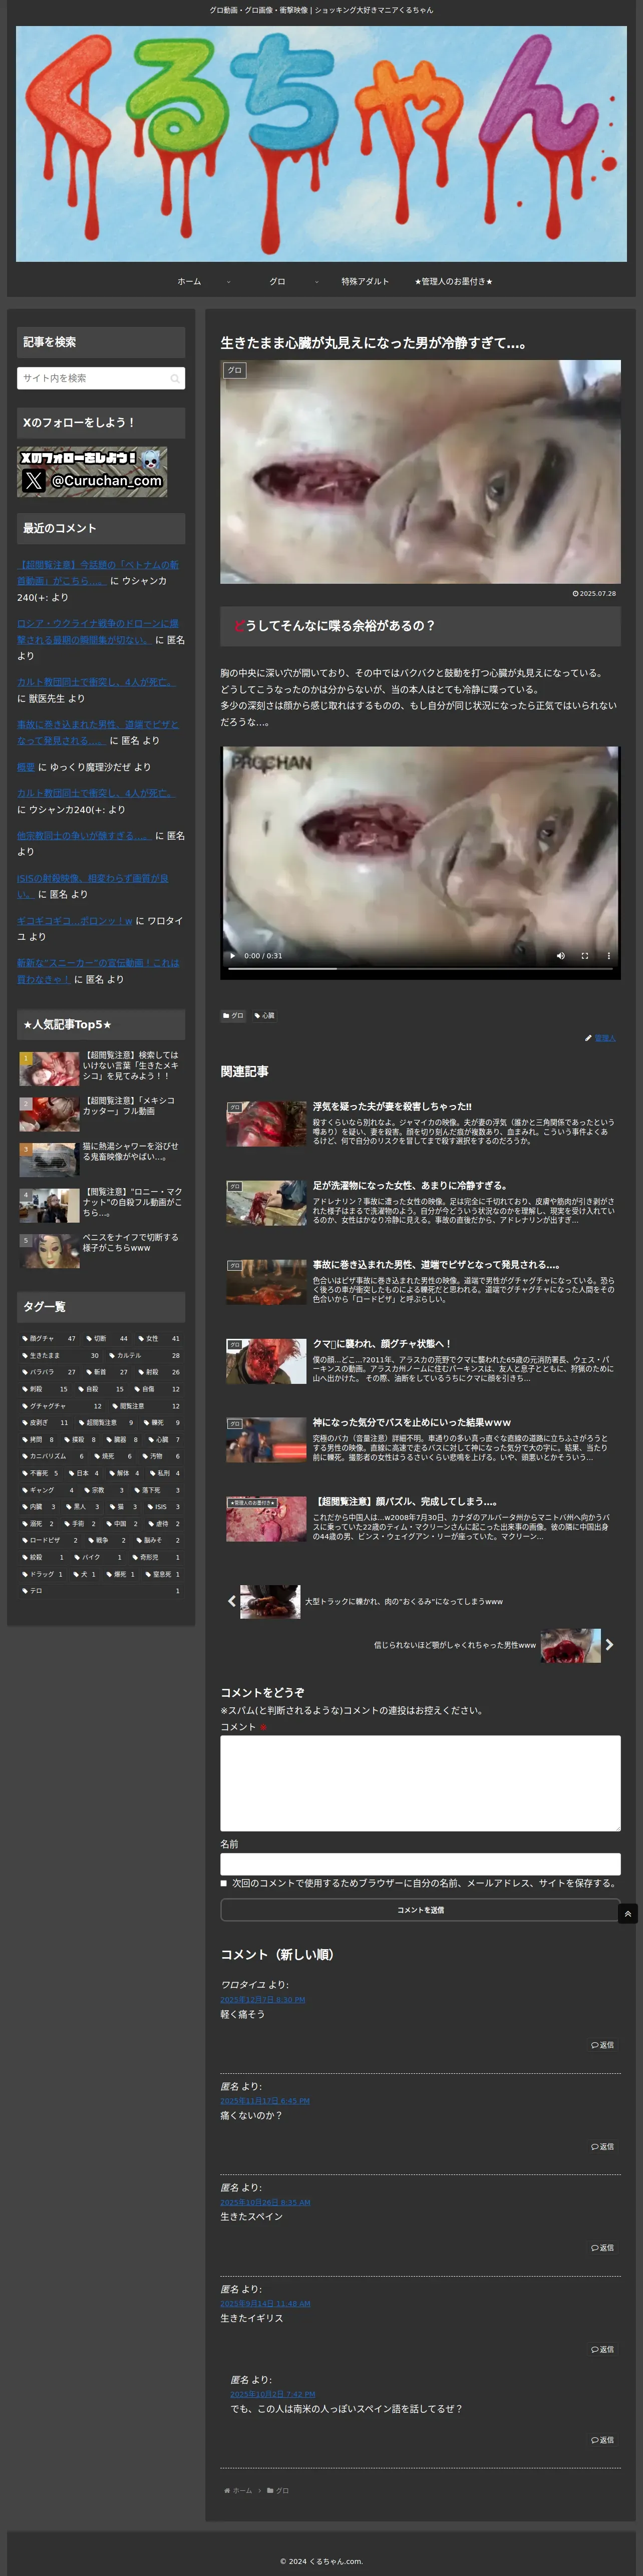
Task: Go to the previous article via the left arrow
Action: 232,1601
